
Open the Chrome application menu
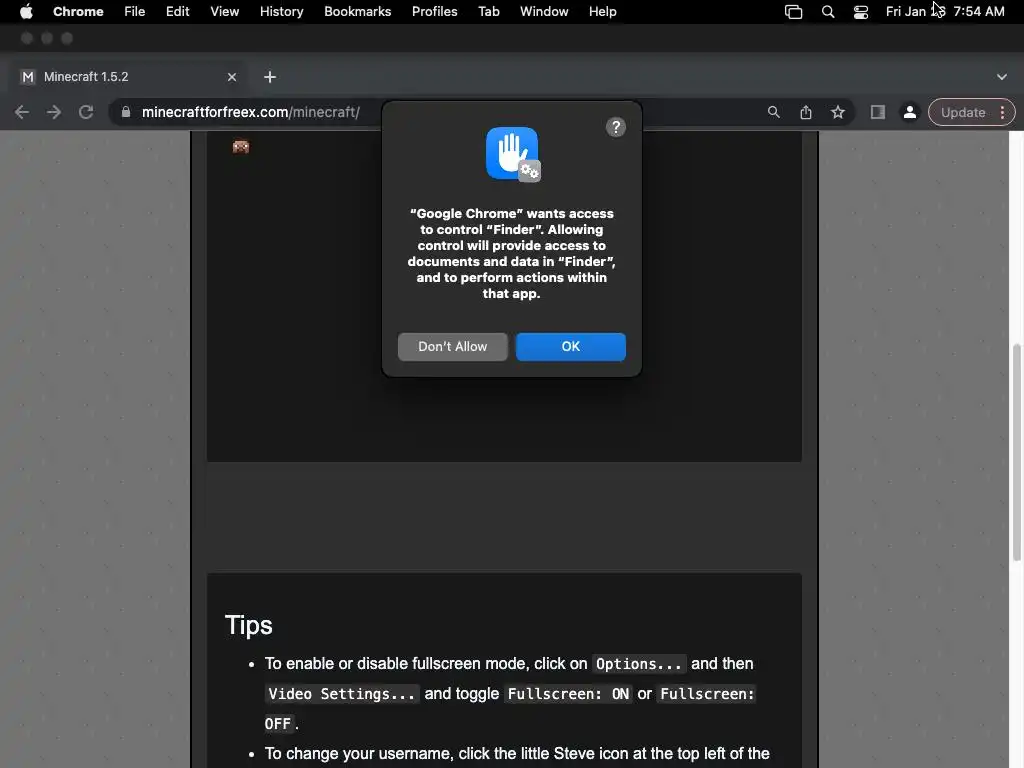point(78,12)
